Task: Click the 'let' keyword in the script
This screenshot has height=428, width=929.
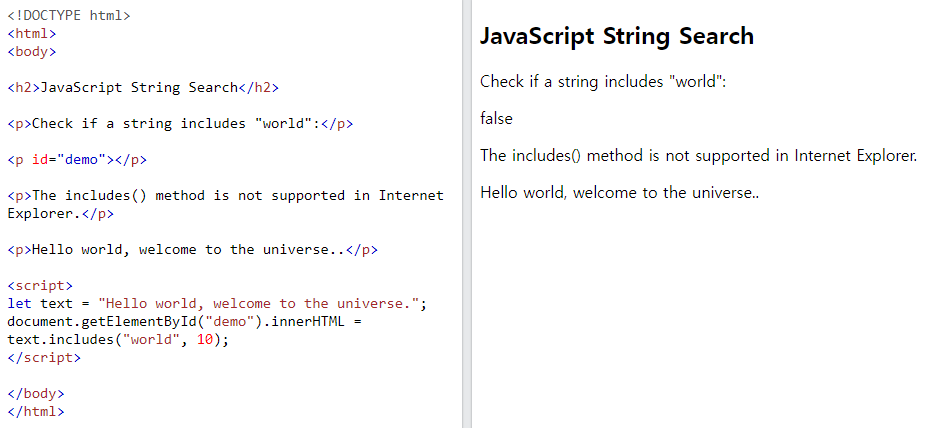Action: (20, 304)
